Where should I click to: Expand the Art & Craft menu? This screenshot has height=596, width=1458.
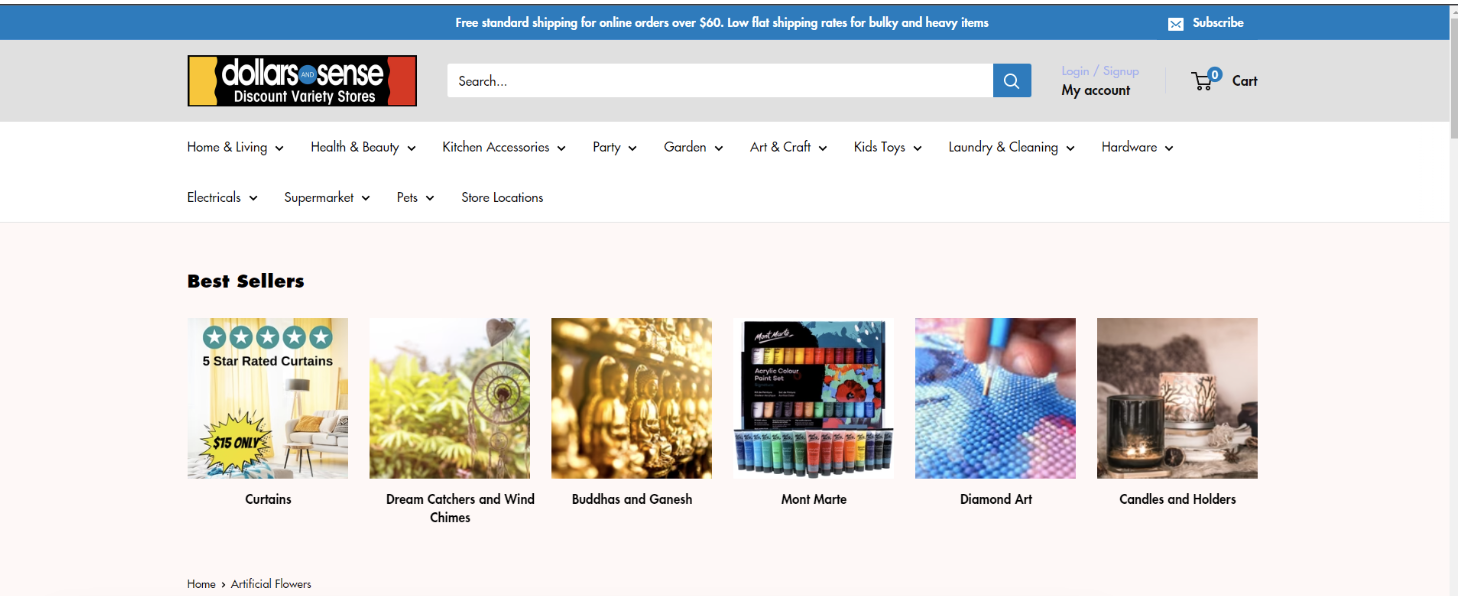click(788, 147)
